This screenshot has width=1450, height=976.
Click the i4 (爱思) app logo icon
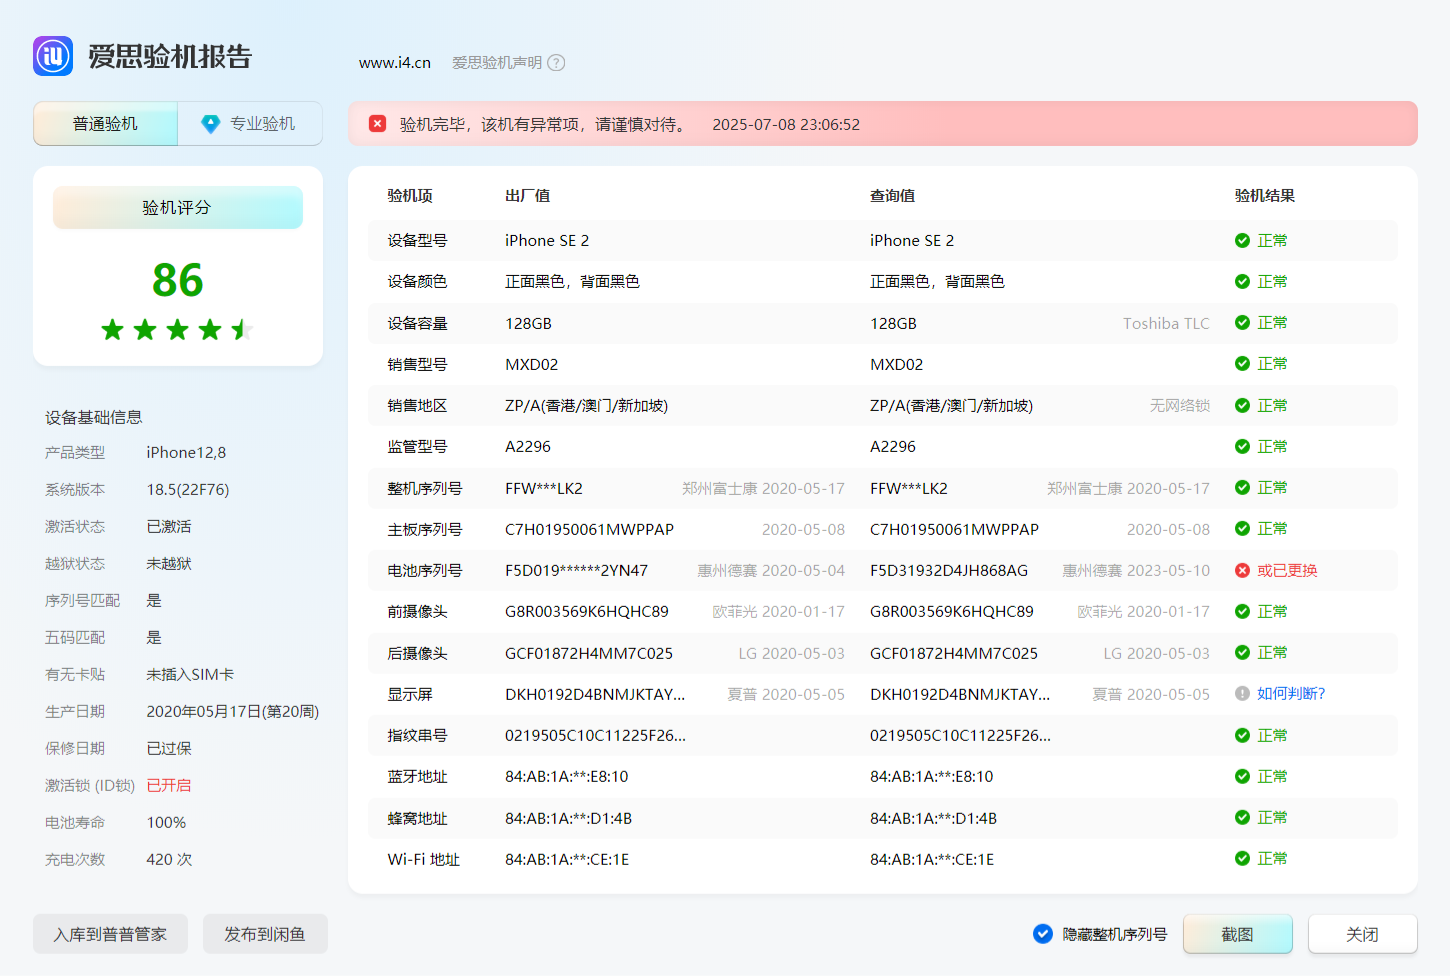click(53, 57)
